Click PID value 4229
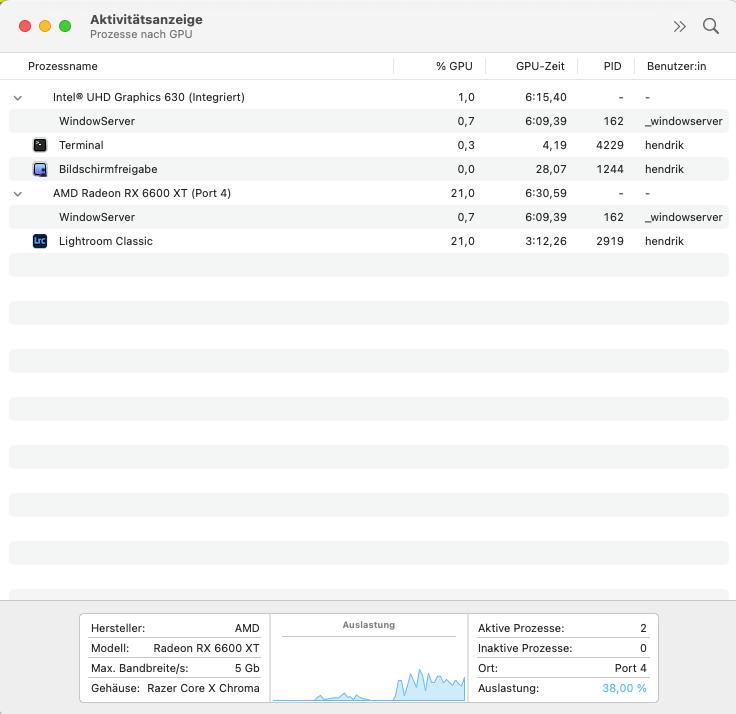 pos(610,145)
